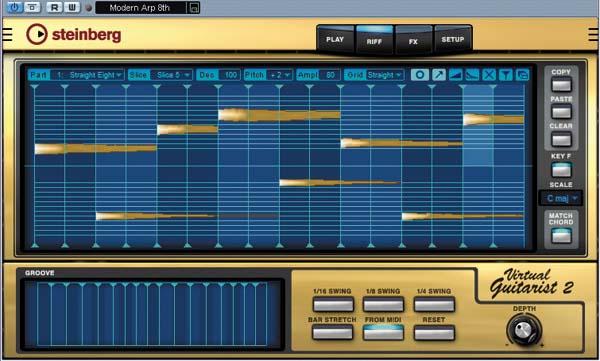Enable the 1/8 SWING button
Viewport: 600px width, 361px height.
(x=383, y=305)
